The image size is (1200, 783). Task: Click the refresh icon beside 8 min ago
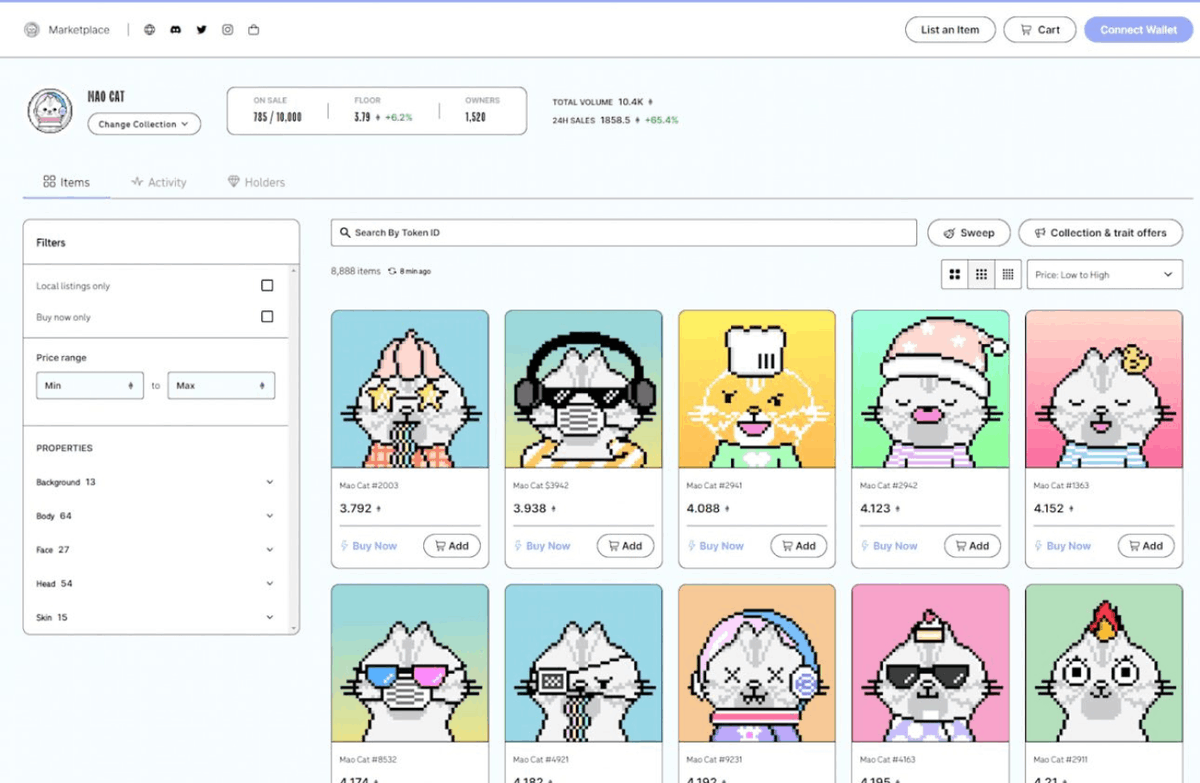(x=392, y=271)
